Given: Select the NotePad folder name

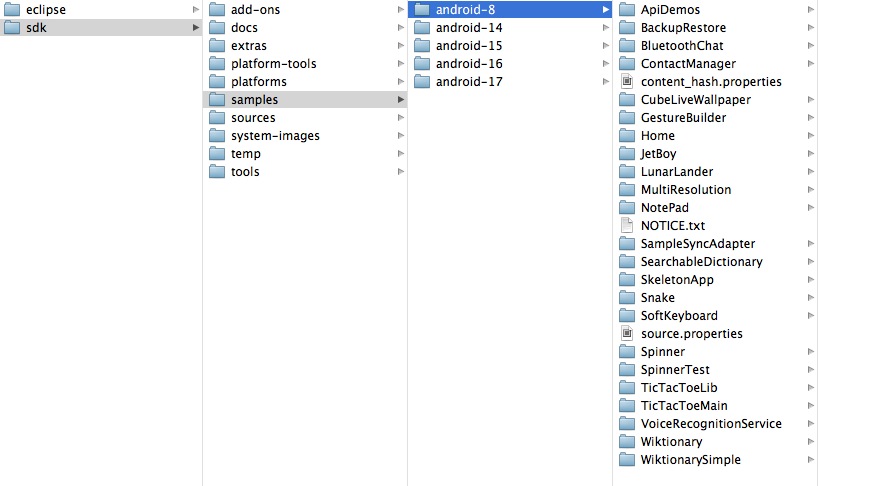Looking at the screenshot, I should point(664,208).
